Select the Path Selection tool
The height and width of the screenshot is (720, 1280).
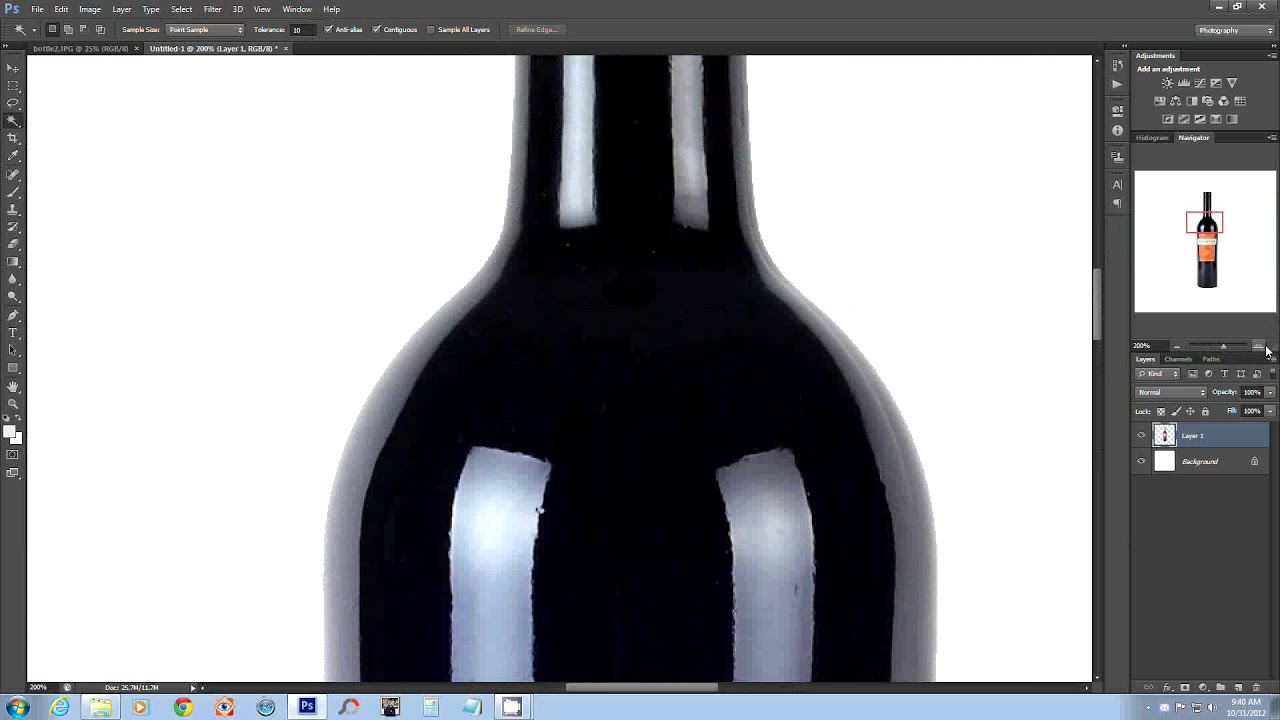(x=13, y=350)
